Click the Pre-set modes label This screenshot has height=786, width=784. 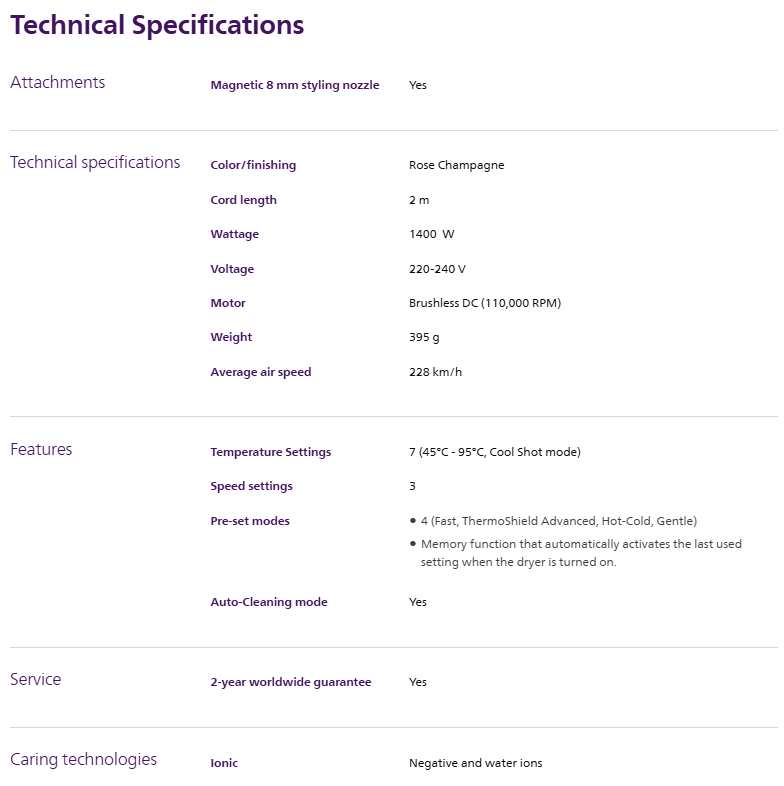(x=250, y=521)
